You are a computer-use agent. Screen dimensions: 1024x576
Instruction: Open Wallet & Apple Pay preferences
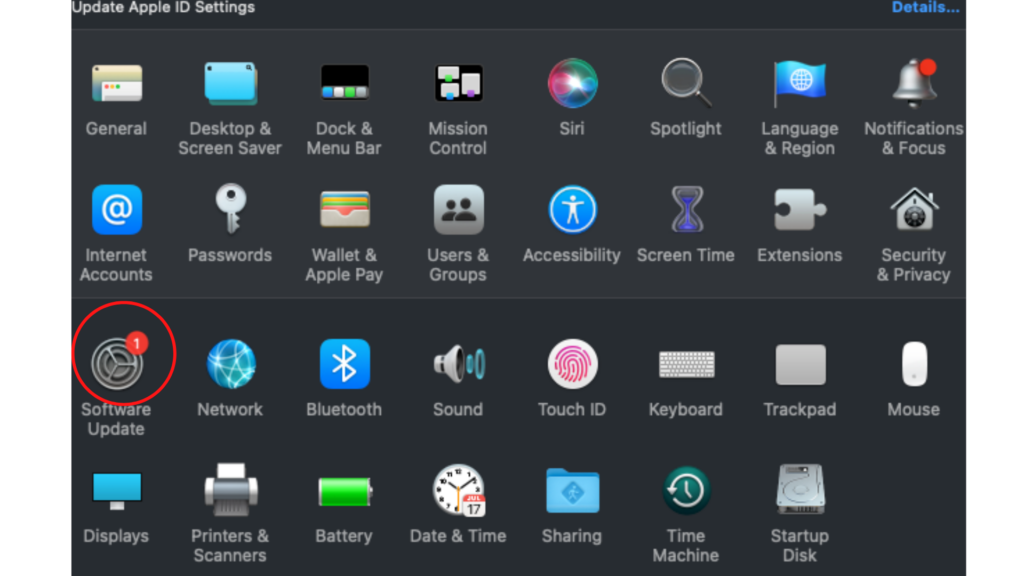click(x=344, y=210)
